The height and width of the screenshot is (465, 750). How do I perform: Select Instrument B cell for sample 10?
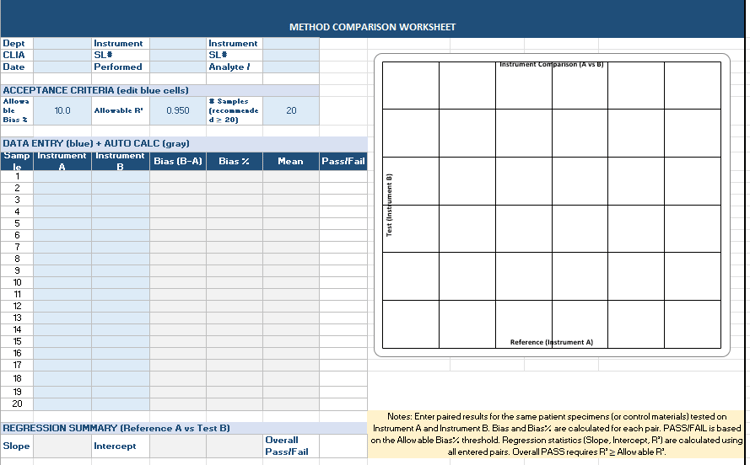coord(120,282)
